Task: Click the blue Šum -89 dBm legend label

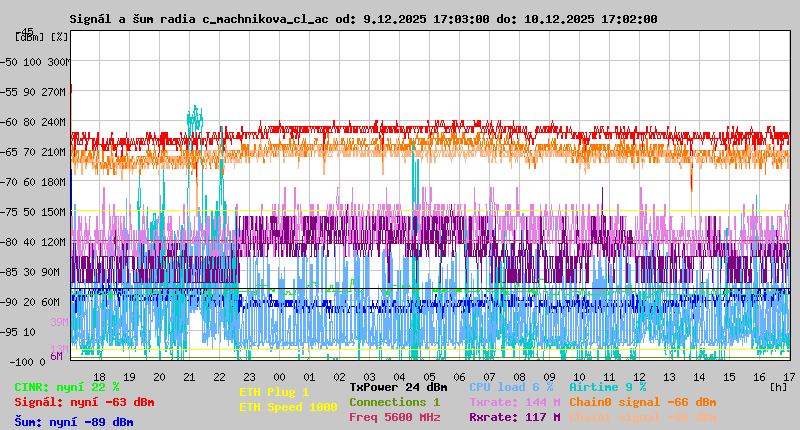Action: 74,422
